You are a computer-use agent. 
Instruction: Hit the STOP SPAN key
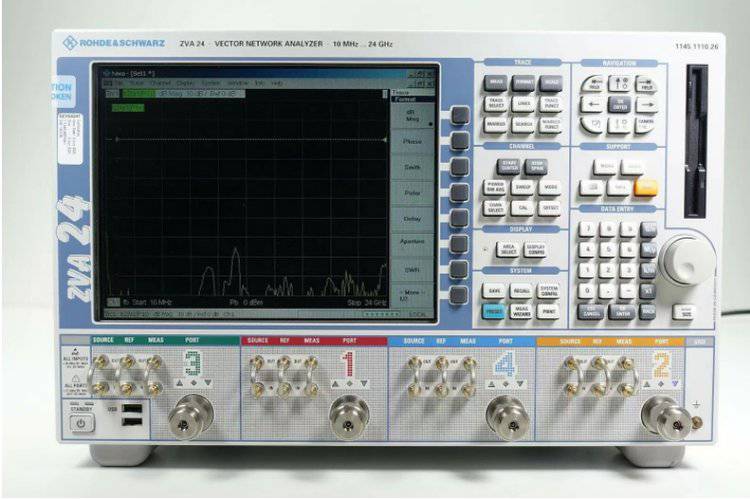tap(537, 166)
